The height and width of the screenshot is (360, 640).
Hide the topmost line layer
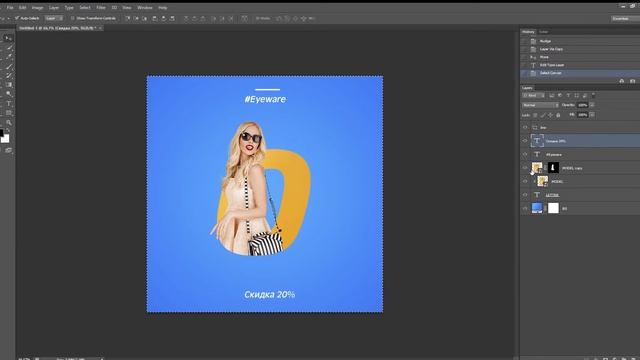click(525, 127)
